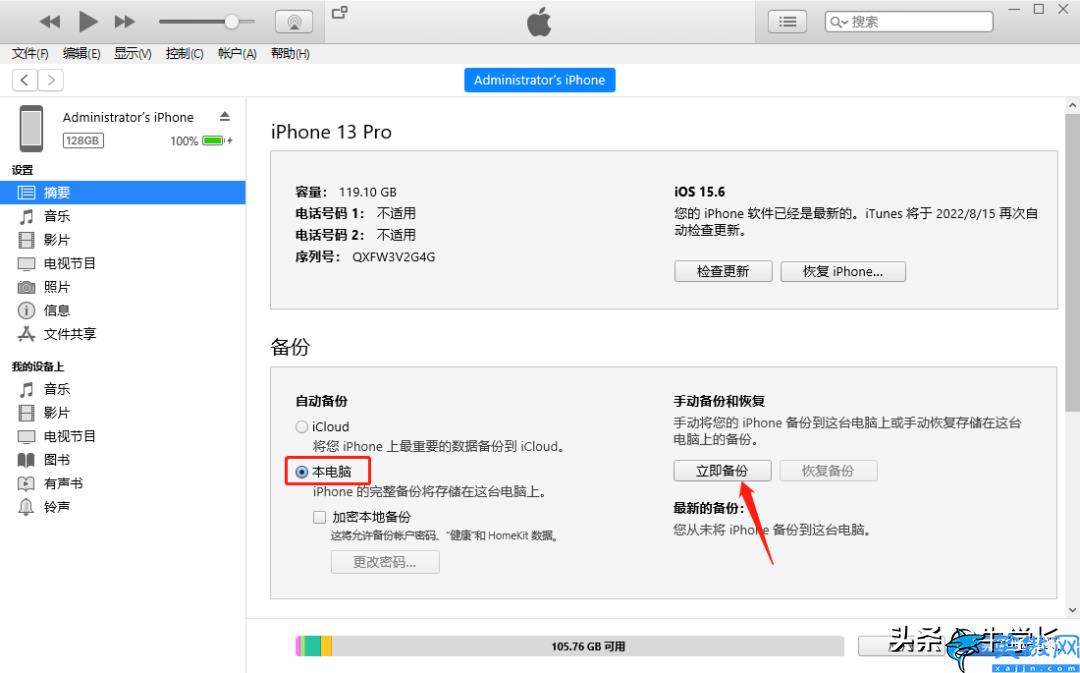The height and width of the screenshot is (673, 1080).
Task: Open the 文件(F) menu
Action: click(x=30, y=54)
